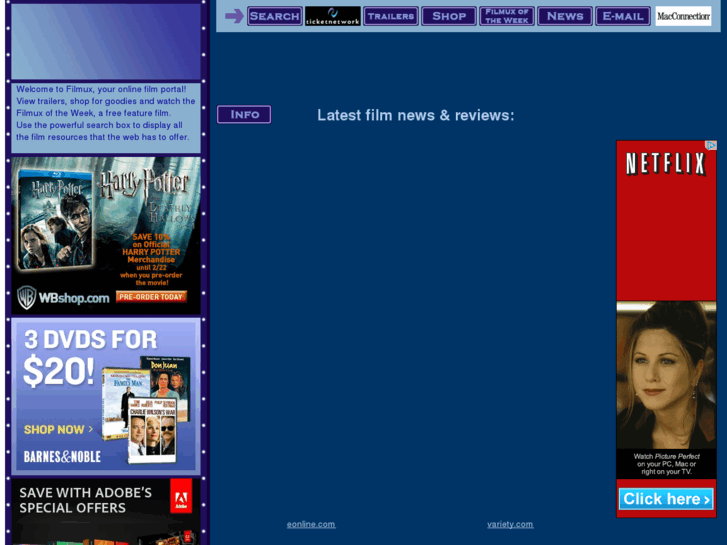
Task: Open the variety.com link
Action: pos(510,524)
